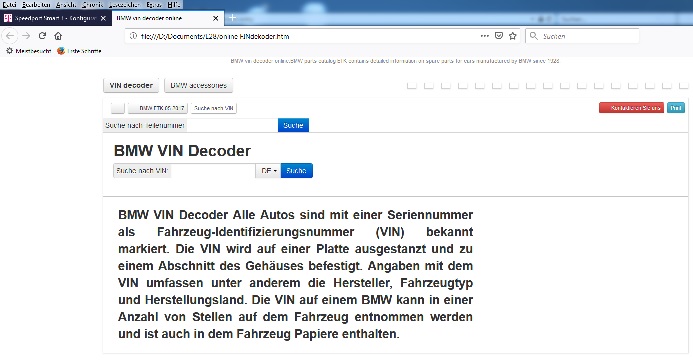This screenshot has width=693, height=363.
Task: Open the Meistbesucht bookmarks folder
Action: click(29, 51)
